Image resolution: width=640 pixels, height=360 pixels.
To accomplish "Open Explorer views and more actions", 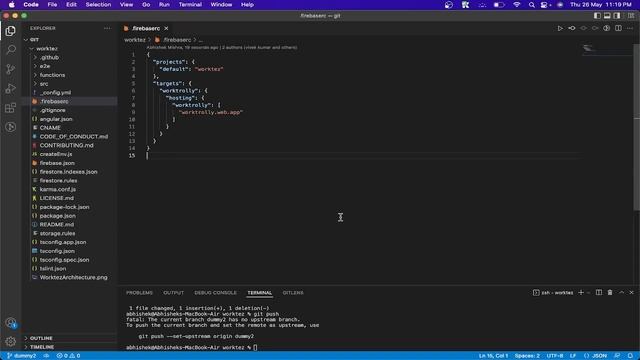I will click(107, 28).
